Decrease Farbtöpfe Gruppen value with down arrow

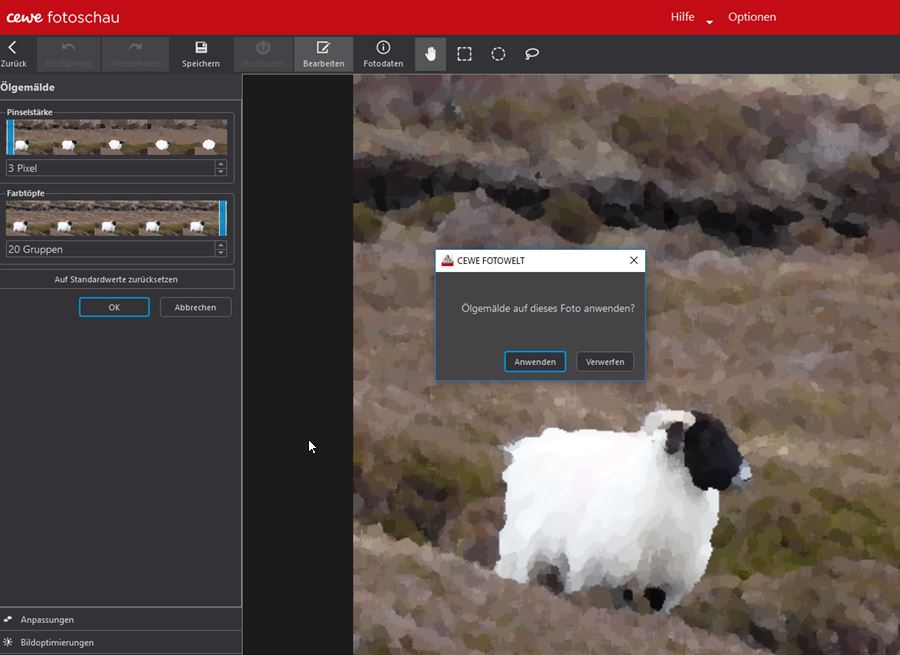[x=221, y=253]
